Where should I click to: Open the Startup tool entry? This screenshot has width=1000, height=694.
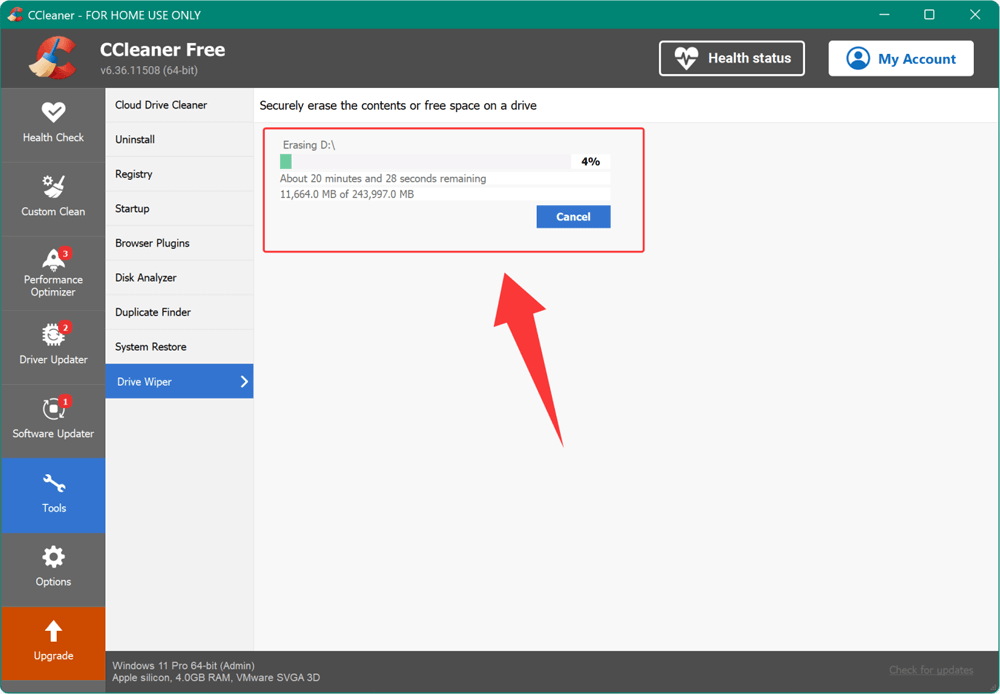tap(132, 209)
